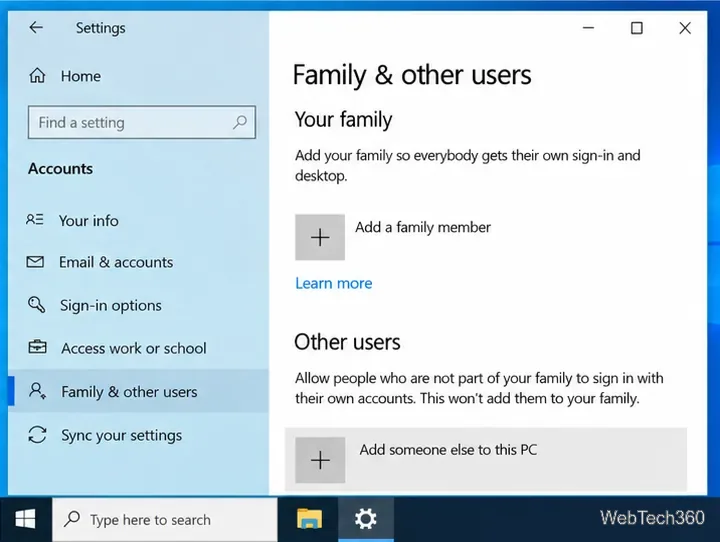Open Sign-in options
The image size is (720, 542).
(111, 305)
